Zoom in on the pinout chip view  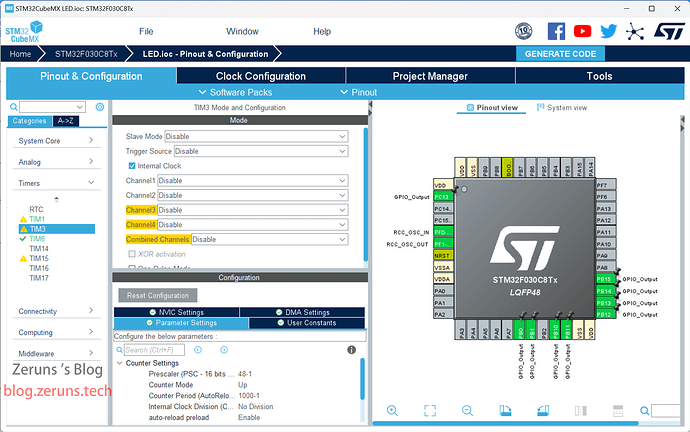392,410
